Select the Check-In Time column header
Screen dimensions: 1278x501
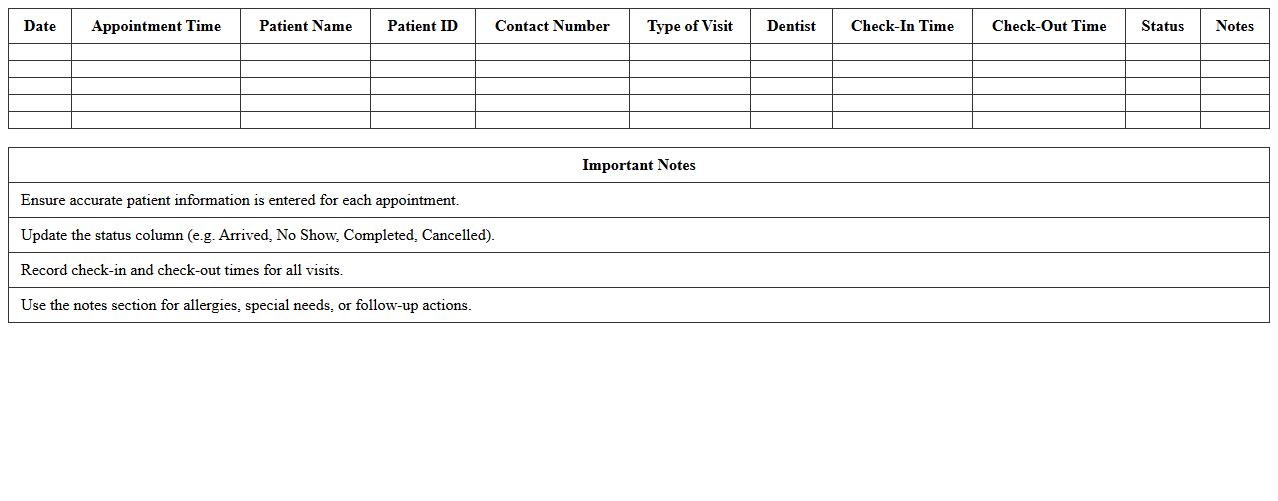(x=902, y=26)
